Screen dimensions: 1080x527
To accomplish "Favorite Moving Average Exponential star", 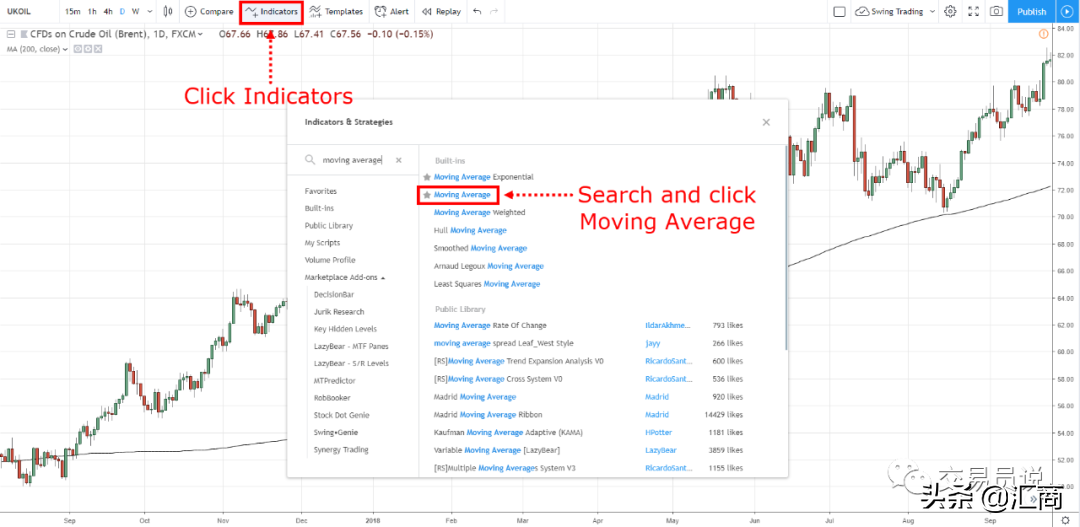I will [427, 177].
